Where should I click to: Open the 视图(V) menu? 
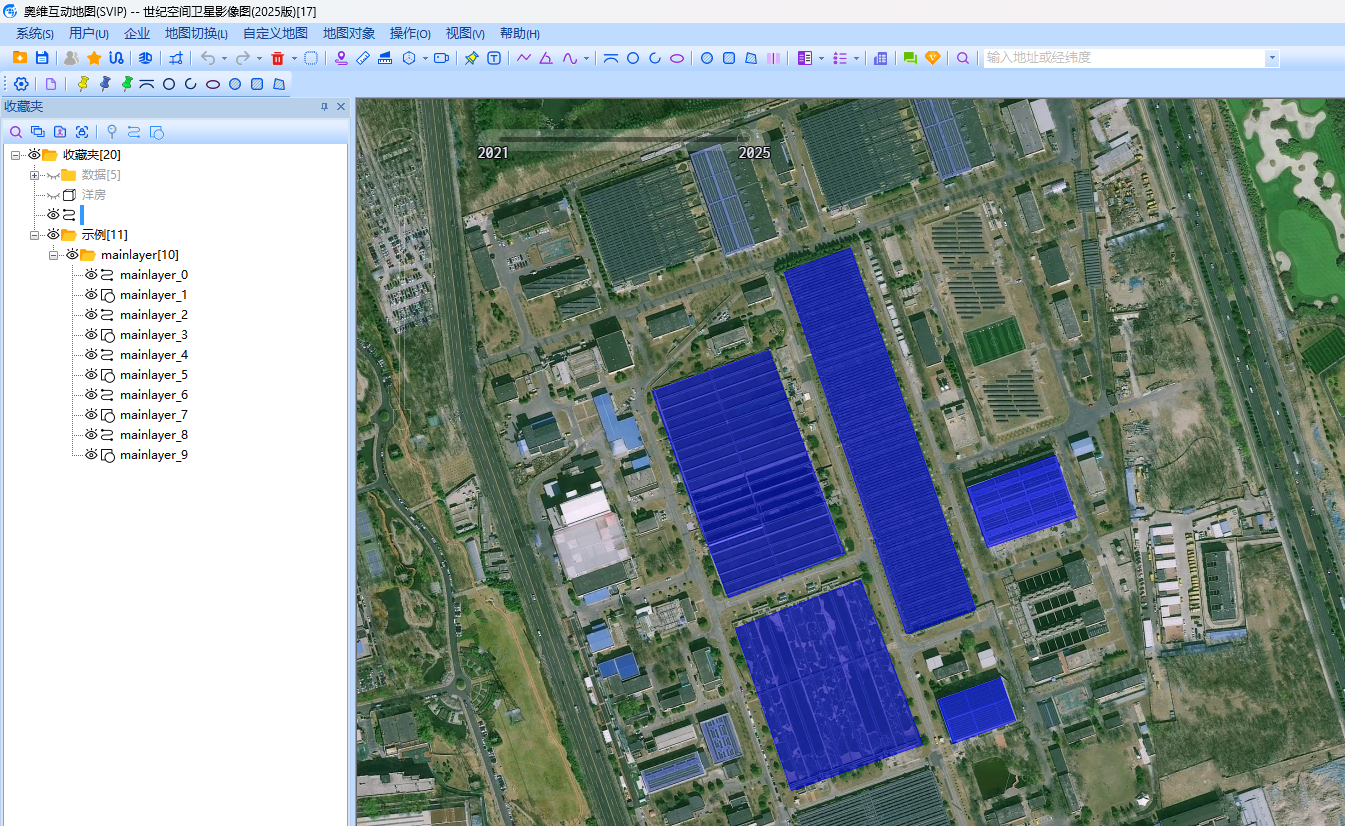pyautogui.click(x=465, y=34)
